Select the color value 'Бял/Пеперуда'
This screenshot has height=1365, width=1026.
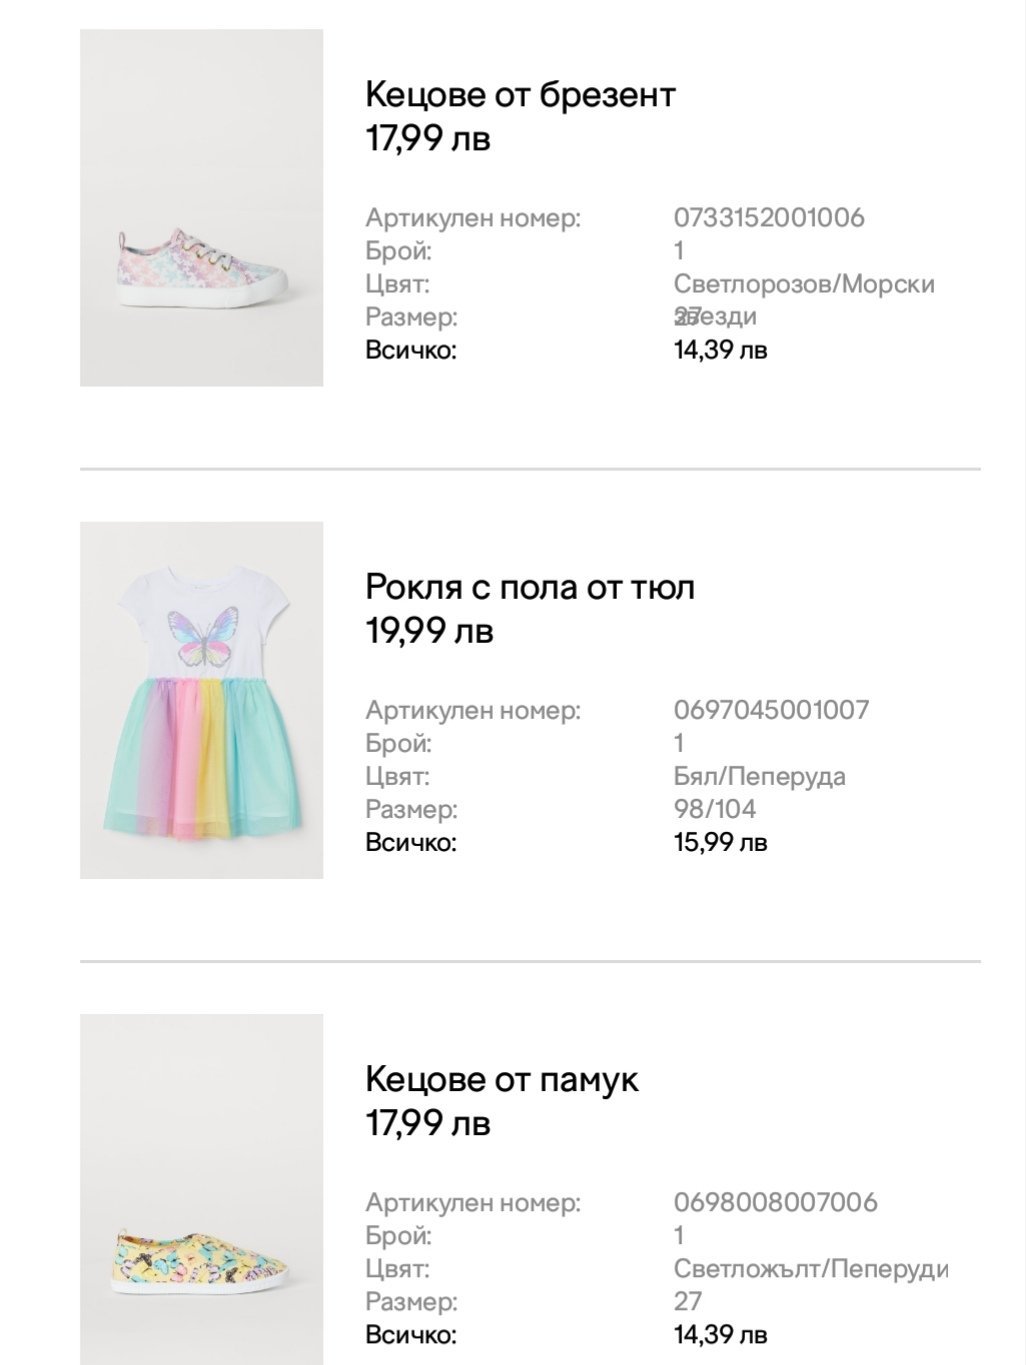pyautogui.click(x=759, y=776)
